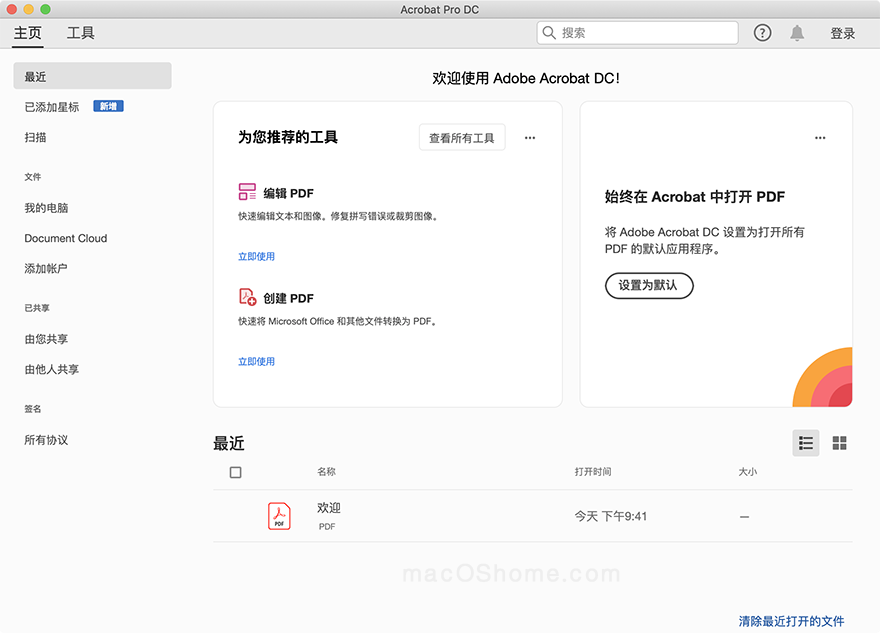The width and height of the screenshot is (880, 633).
Task: Click the 编辑 PDF tool title
Action: point(288,194)
